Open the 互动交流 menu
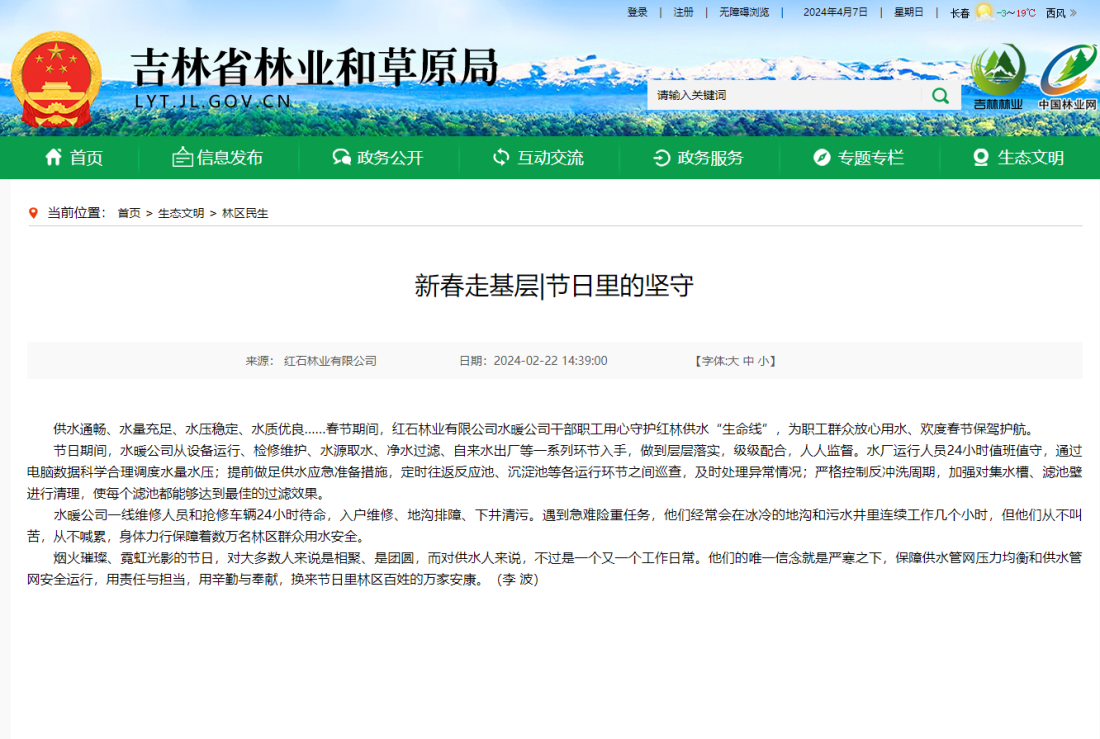 pyautogui.click(x=538, y=157)
